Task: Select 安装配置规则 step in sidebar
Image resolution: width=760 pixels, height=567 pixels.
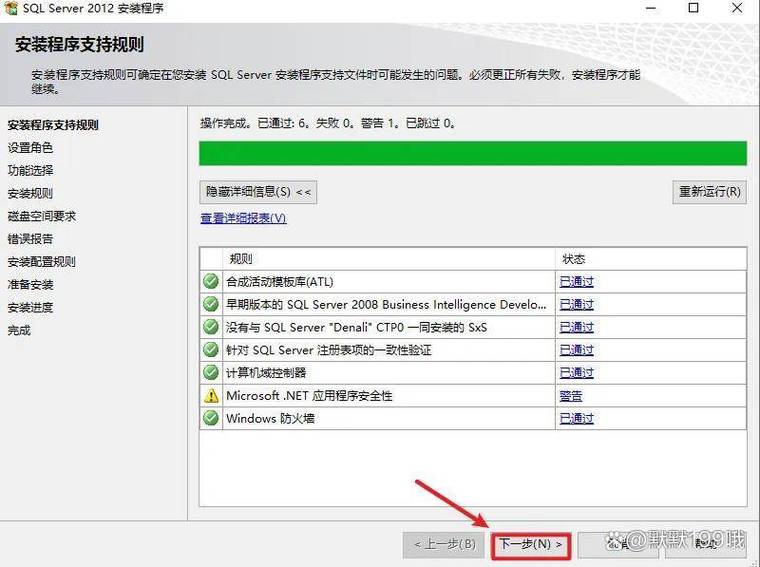Action: pos(42,262)
